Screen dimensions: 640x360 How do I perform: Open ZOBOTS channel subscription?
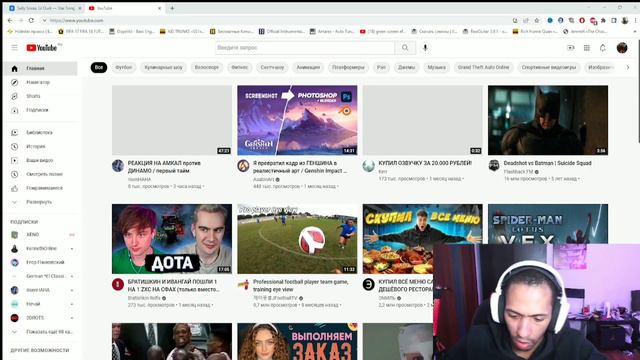tap(40, 318)
